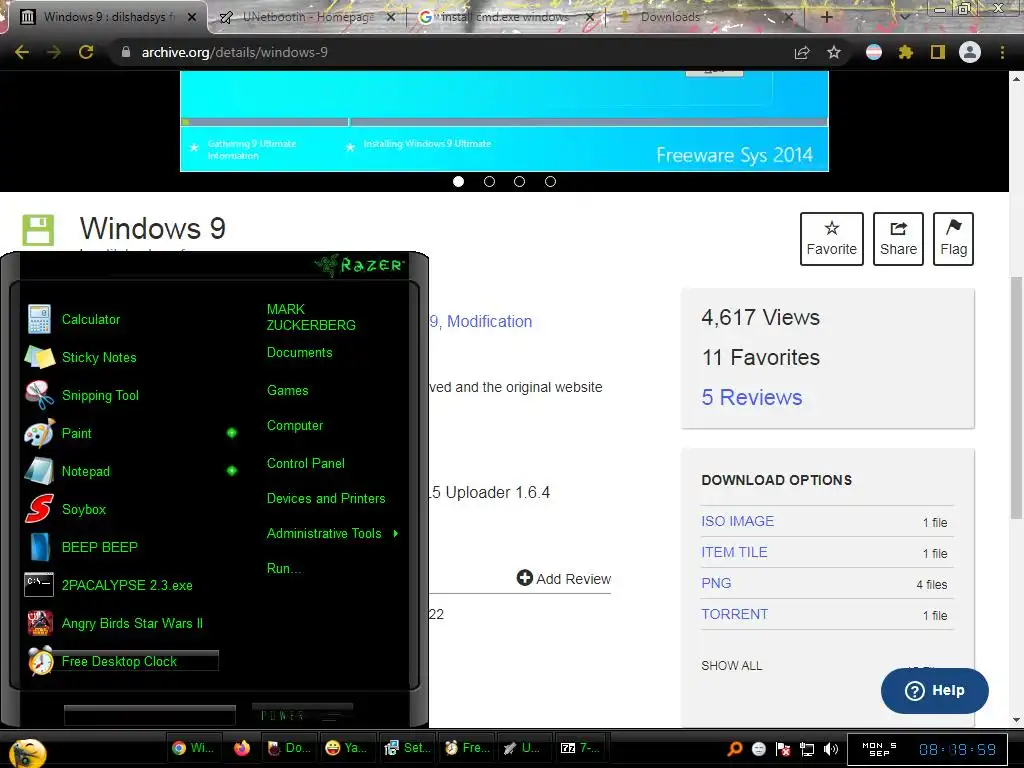This screenshot has width=1024, height=768.
Task: Expand Notepad's recent items arrow
Action: (232, 471)
